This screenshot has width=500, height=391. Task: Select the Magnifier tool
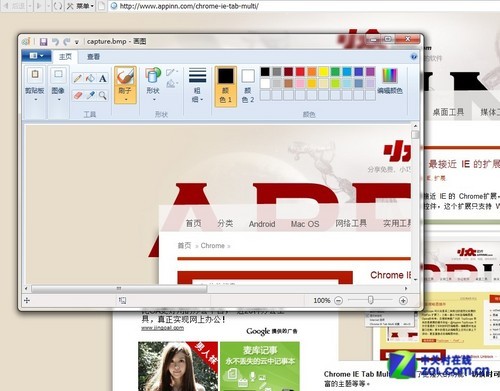point(103,95)
